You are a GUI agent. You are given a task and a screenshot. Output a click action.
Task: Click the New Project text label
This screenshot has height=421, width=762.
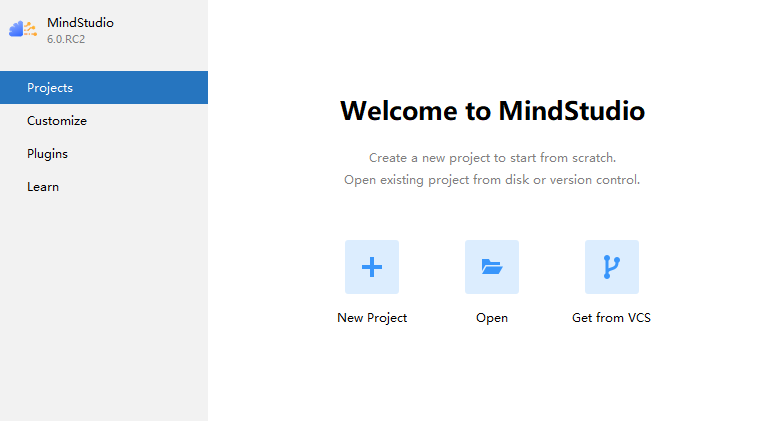(372, 318)
